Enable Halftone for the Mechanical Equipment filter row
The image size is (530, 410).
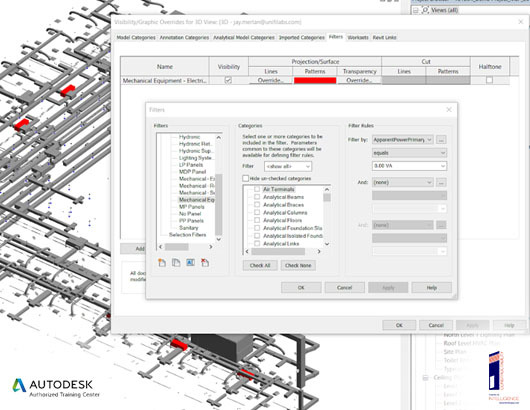(489, 80)
